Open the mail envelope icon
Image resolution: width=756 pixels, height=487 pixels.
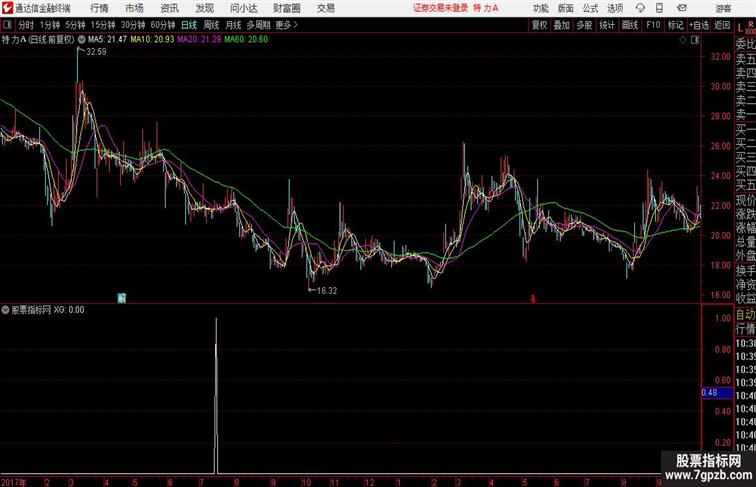coord(682,8)
